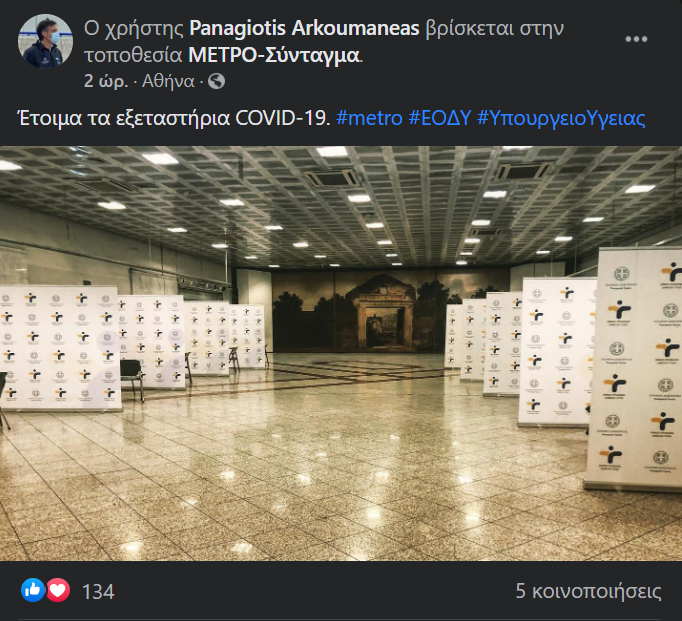
Task: Click the red heart Love reaction icon
Action: [58, 590]
